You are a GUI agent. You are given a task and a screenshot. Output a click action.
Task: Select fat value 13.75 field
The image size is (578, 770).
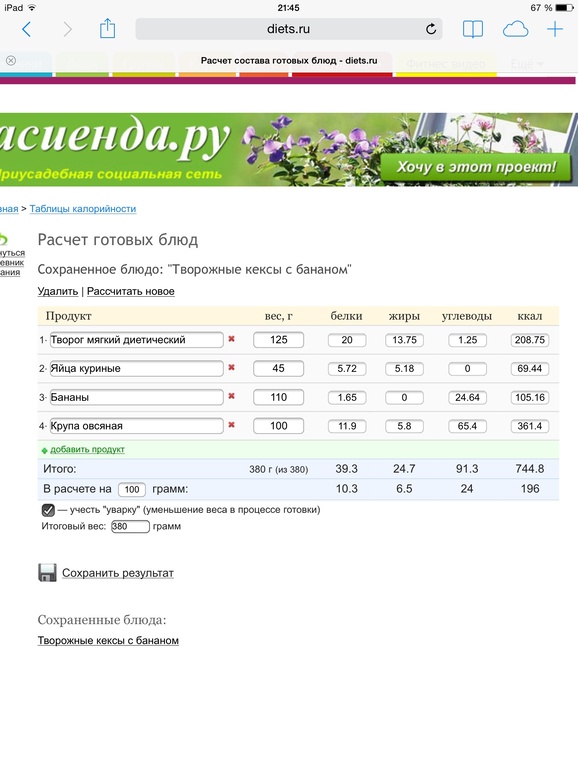coord(404,340)
